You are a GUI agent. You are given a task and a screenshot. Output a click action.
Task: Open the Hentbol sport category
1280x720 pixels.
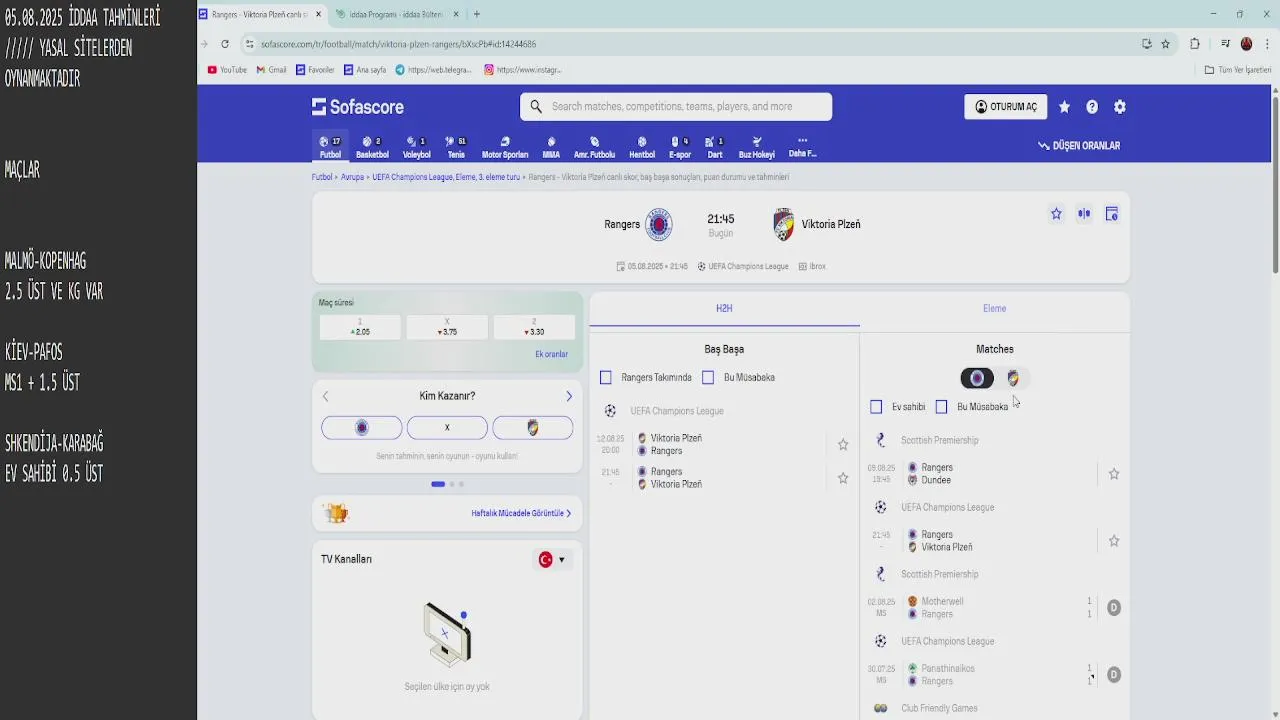[642, 147]
